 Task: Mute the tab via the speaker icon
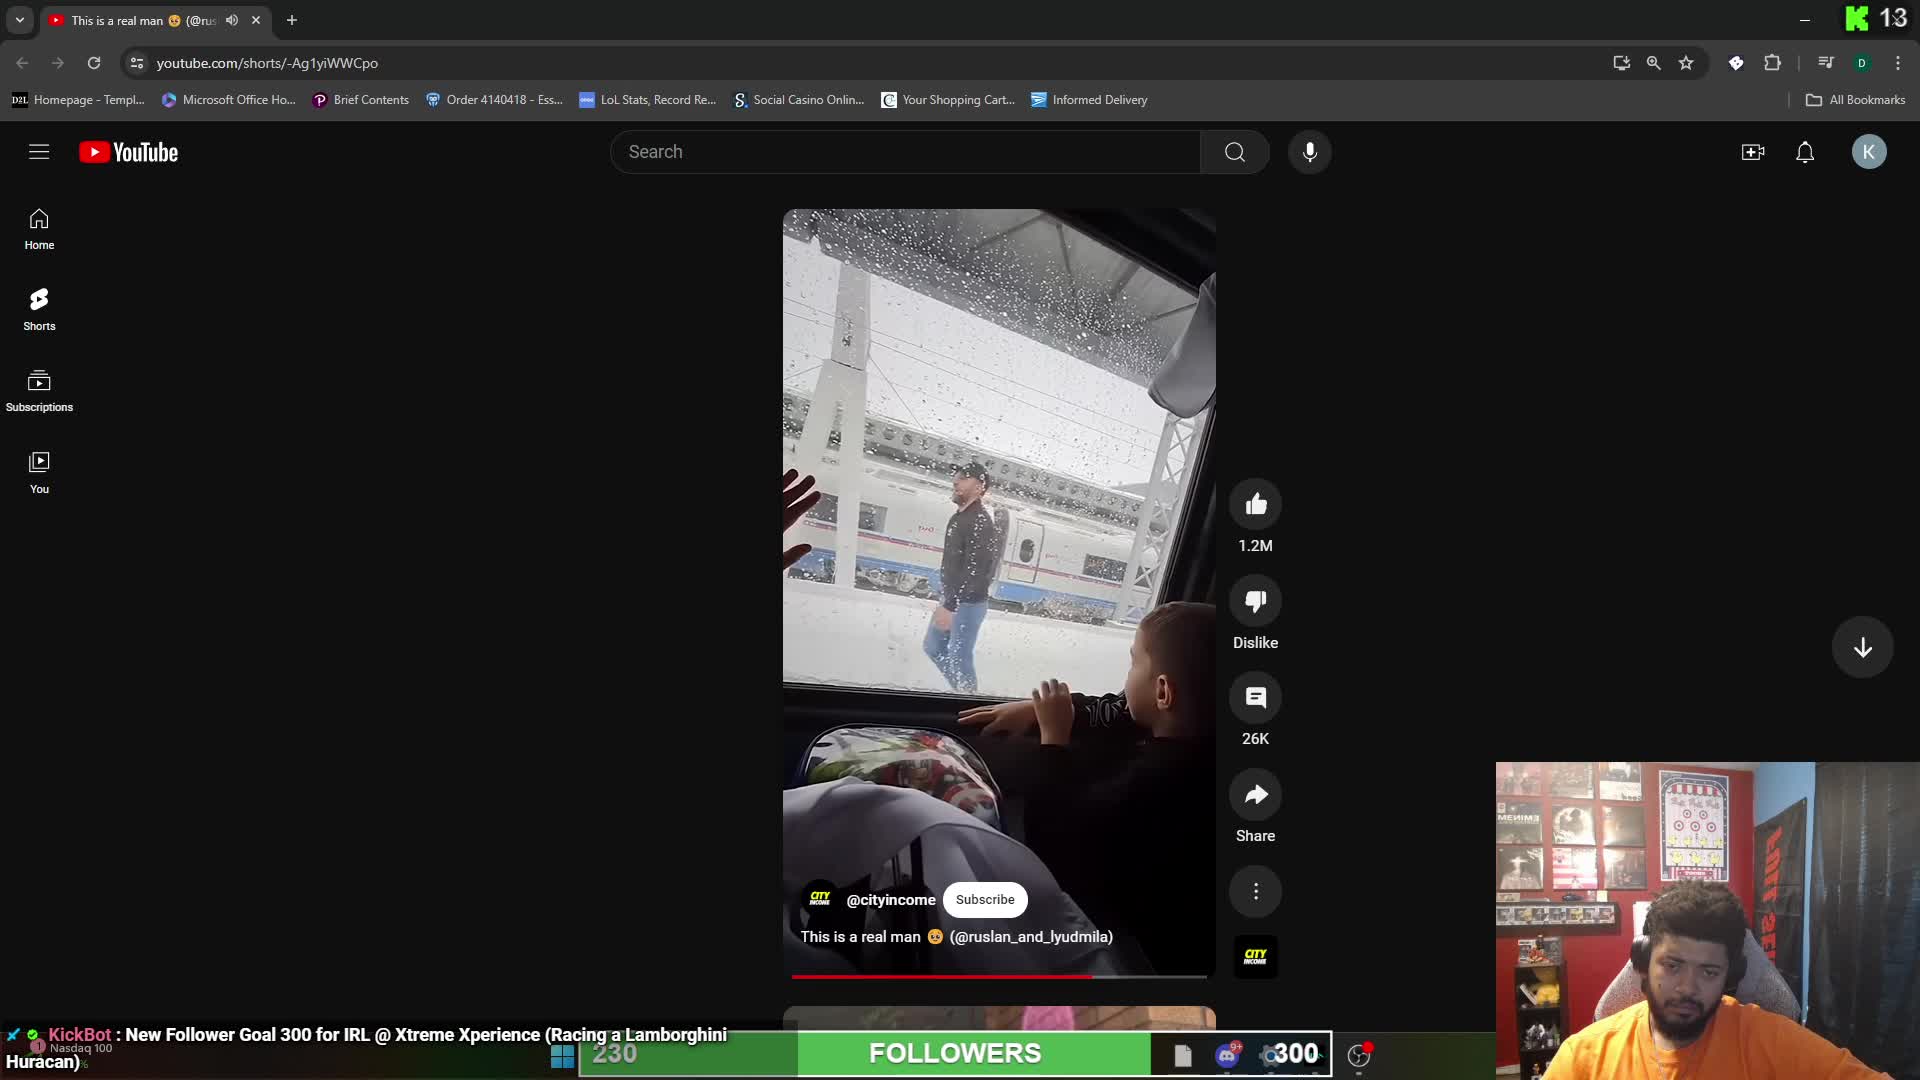pos(232,20)
